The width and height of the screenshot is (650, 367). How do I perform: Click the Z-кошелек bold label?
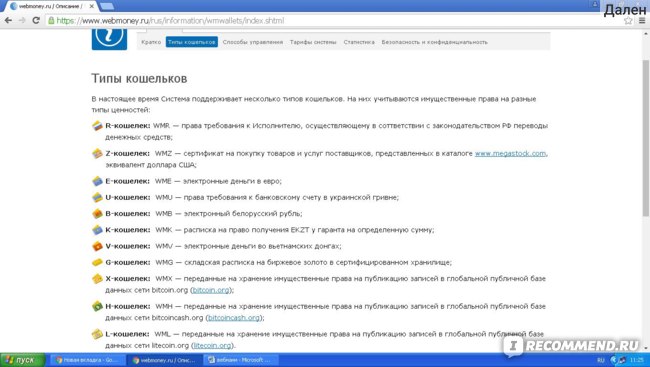[x=128, y=153]
